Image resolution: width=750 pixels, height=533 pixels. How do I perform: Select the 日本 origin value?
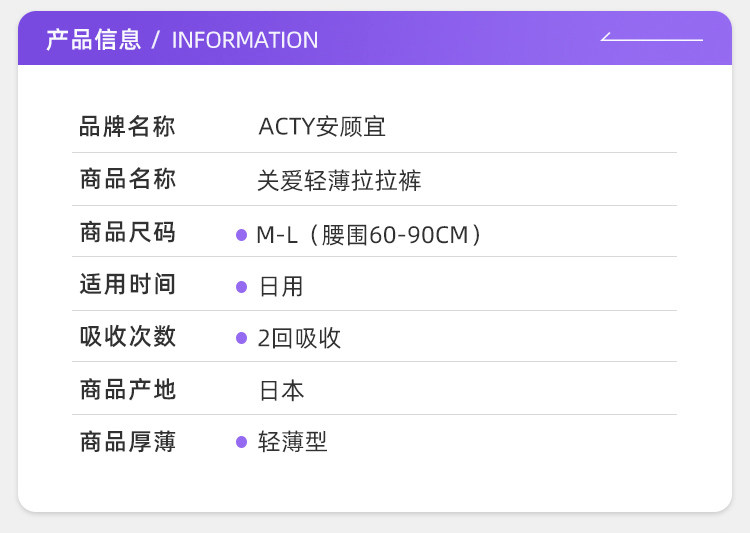(x=281, y=391)
